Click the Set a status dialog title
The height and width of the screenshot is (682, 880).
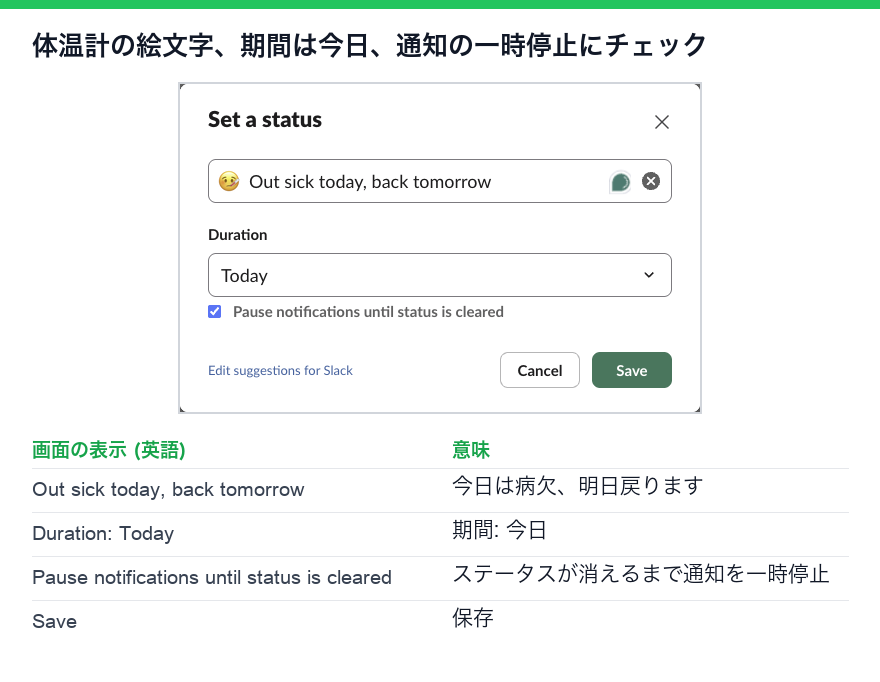pyautogui.click(x=265, y=120)
